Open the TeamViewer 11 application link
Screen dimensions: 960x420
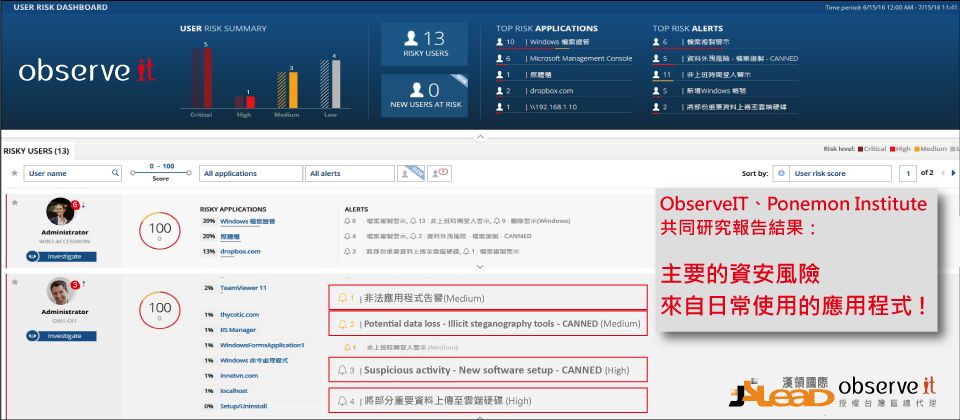pos(243,287)
